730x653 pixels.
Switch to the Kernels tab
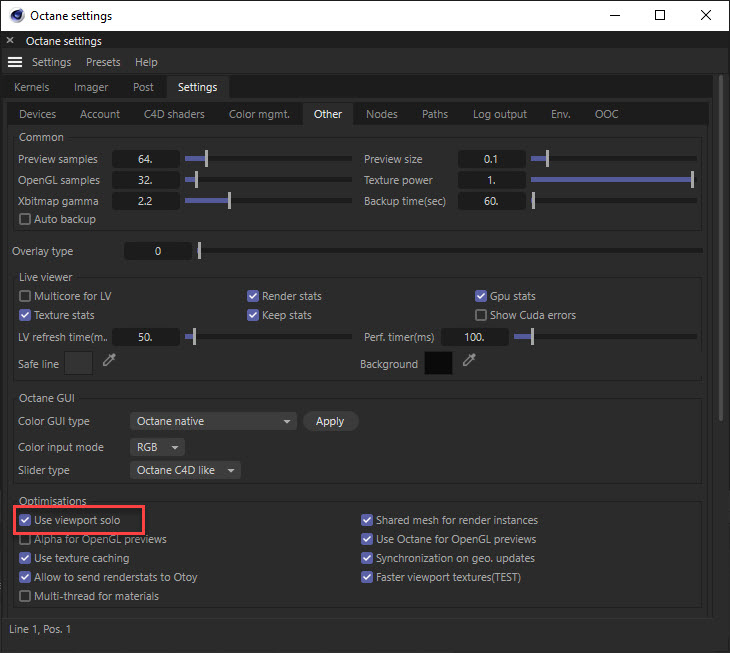tap(31, 87)
